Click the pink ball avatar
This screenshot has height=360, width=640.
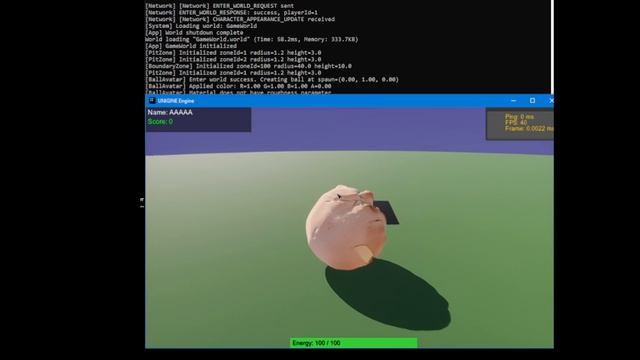[346, 227]
